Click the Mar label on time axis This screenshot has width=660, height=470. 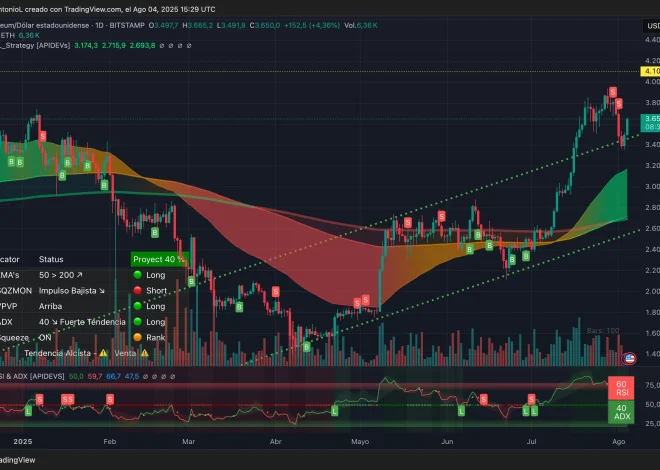[x=189, y=441]
